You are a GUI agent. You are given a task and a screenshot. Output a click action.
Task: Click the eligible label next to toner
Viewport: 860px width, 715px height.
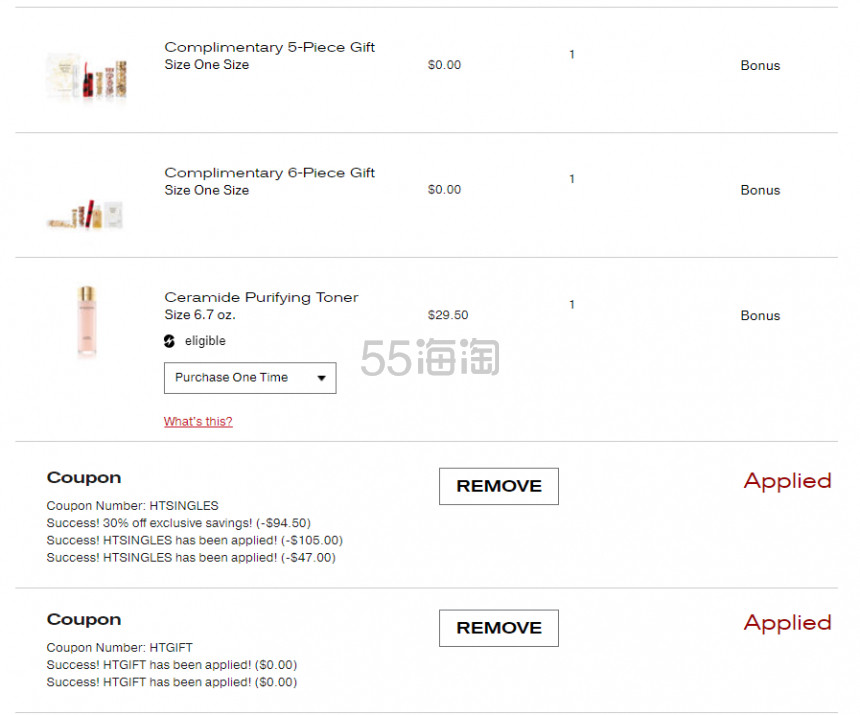click(x=205, y=341)
